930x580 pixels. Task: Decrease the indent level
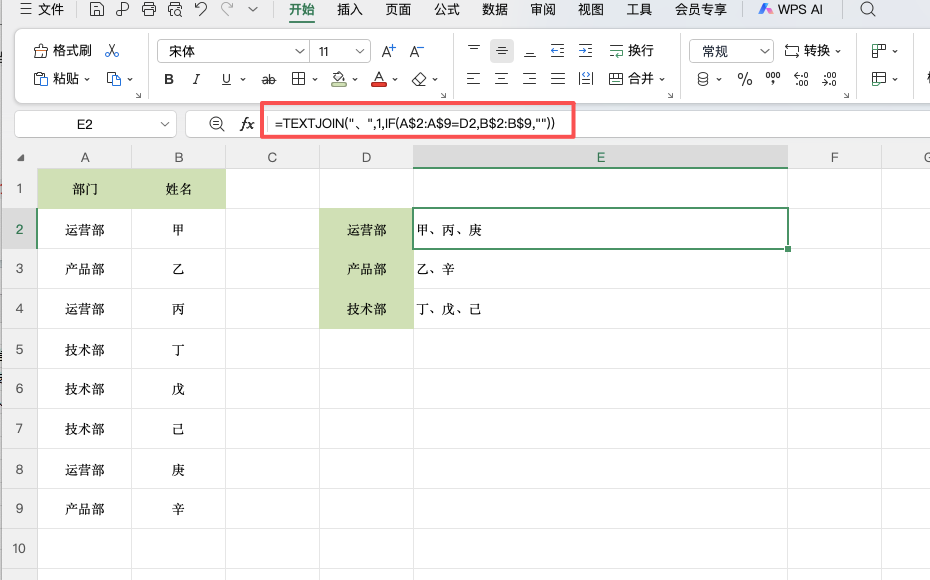pyautogui.click(x=558, y=51)
